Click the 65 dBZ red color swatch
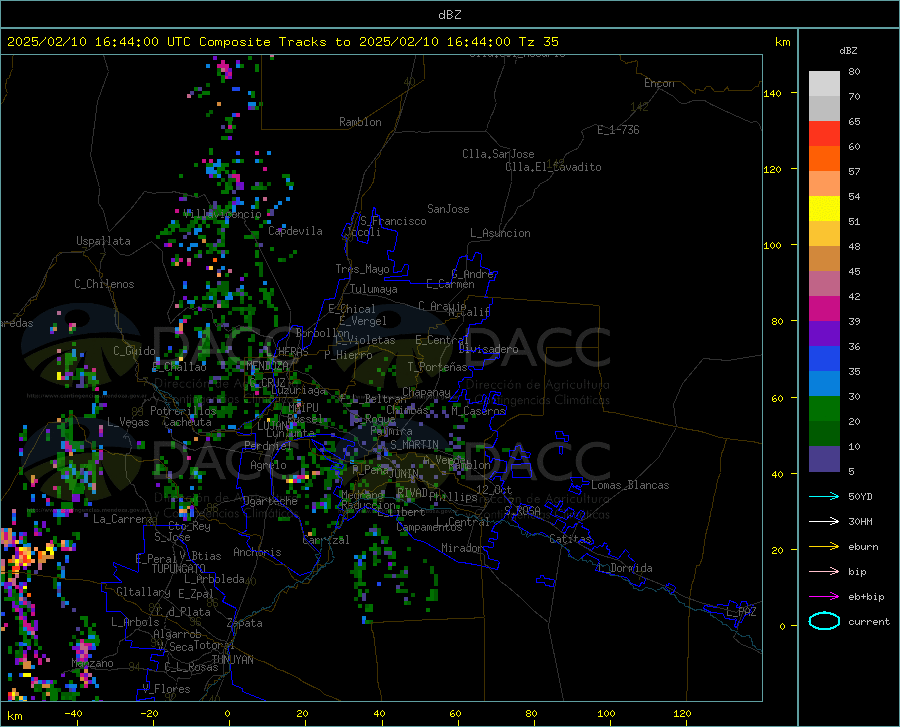This screenshot has height=727, width=900. click(x=824, y=134)
